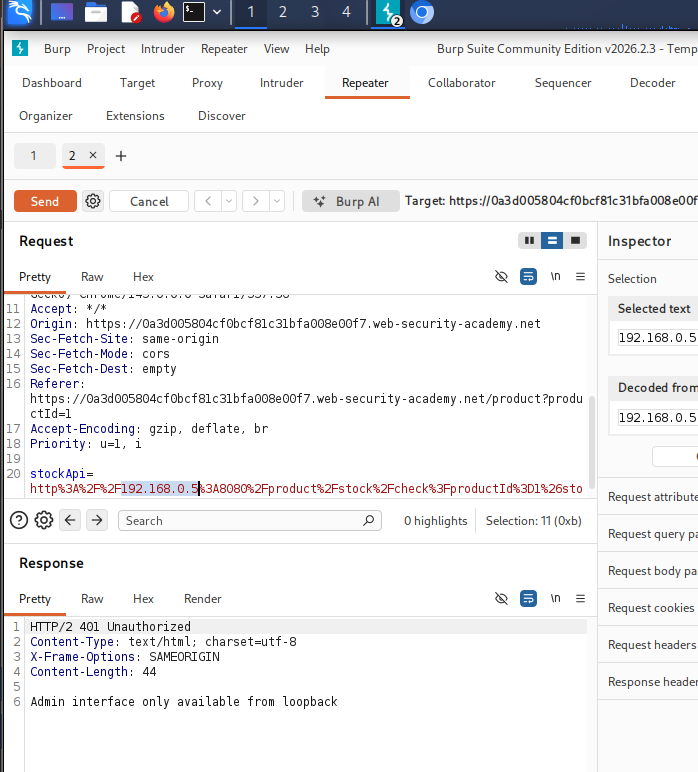The width and height of the screenshot is (698, 772).
Task: Open Repeater send settings gear
Action: (x=93, y=201)
